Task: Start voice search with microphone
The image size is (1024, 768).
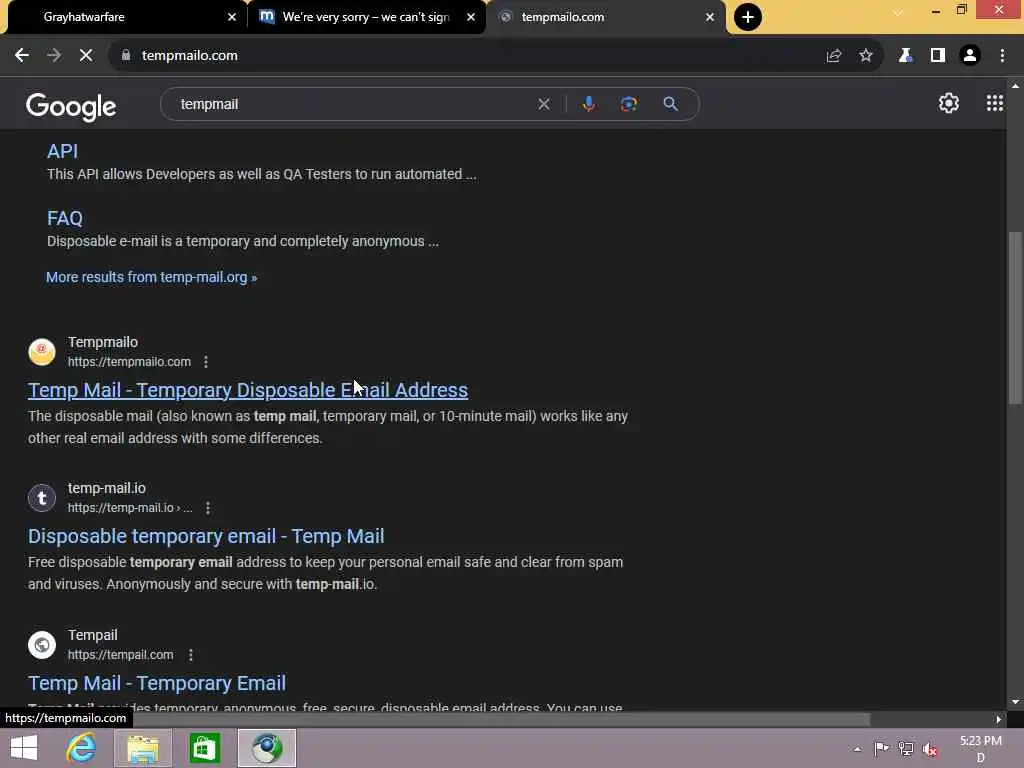Action: (588, 104)
